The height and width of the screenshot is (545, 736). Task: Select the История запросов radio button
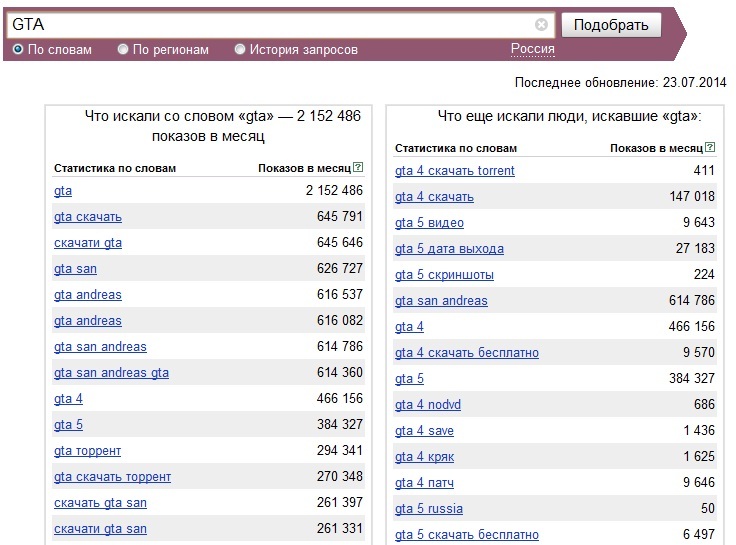[240, 49]
